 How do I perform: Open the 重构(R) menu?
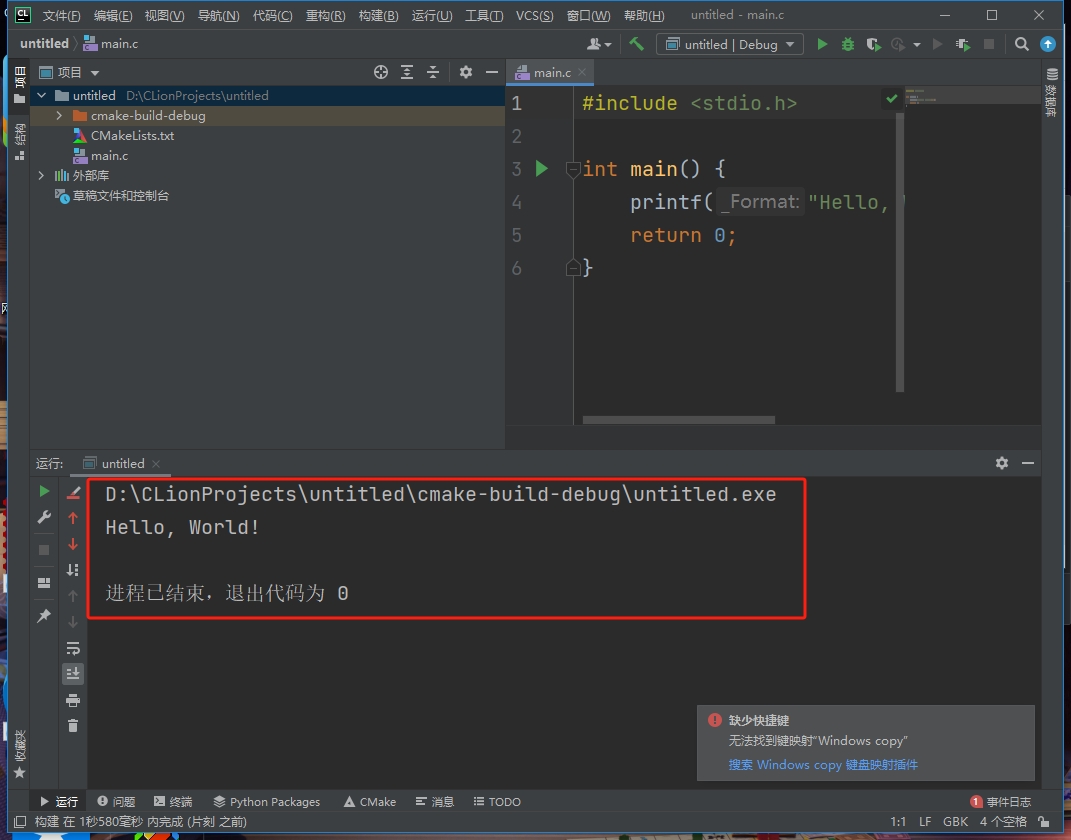325,16
